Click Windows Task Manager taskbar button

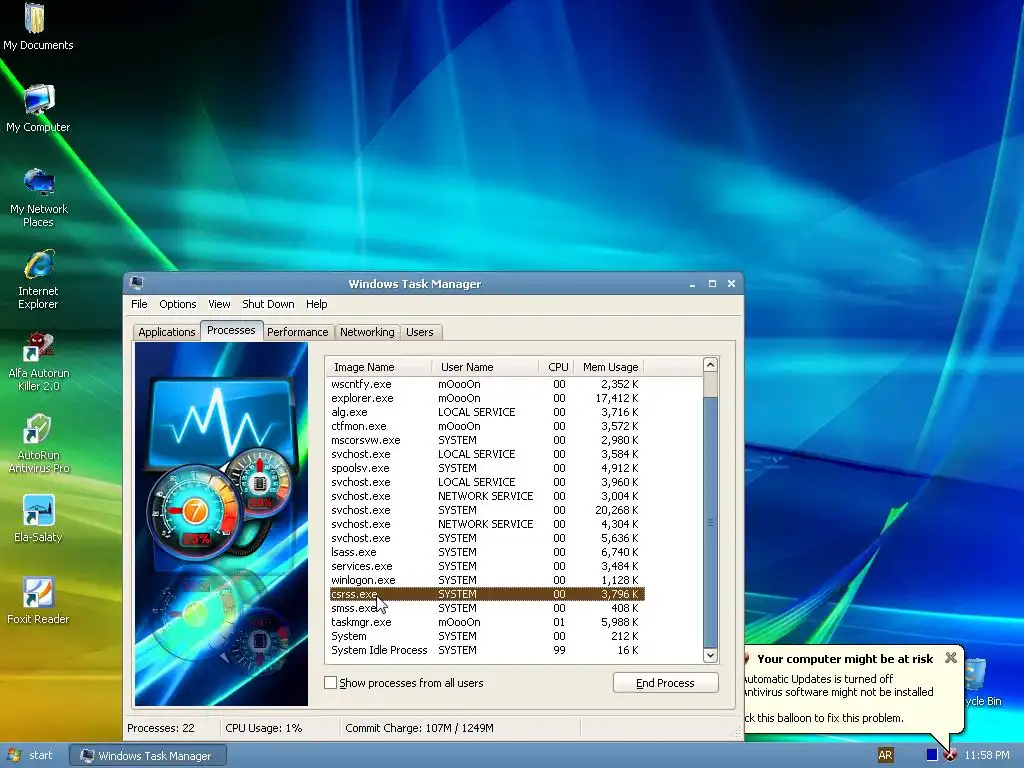(148, 756)
